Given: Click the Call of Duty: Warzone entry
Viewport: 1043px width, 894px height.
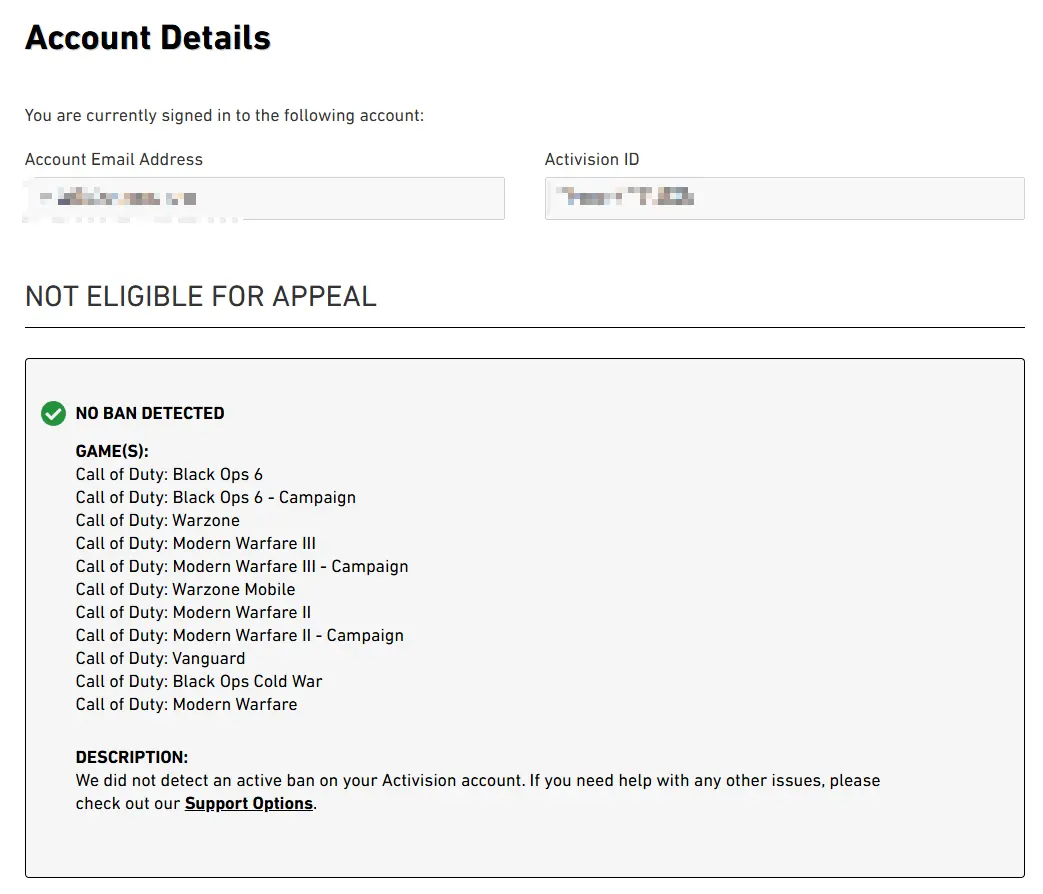Looking at the screenshot, I should click(x=158, y=520).
